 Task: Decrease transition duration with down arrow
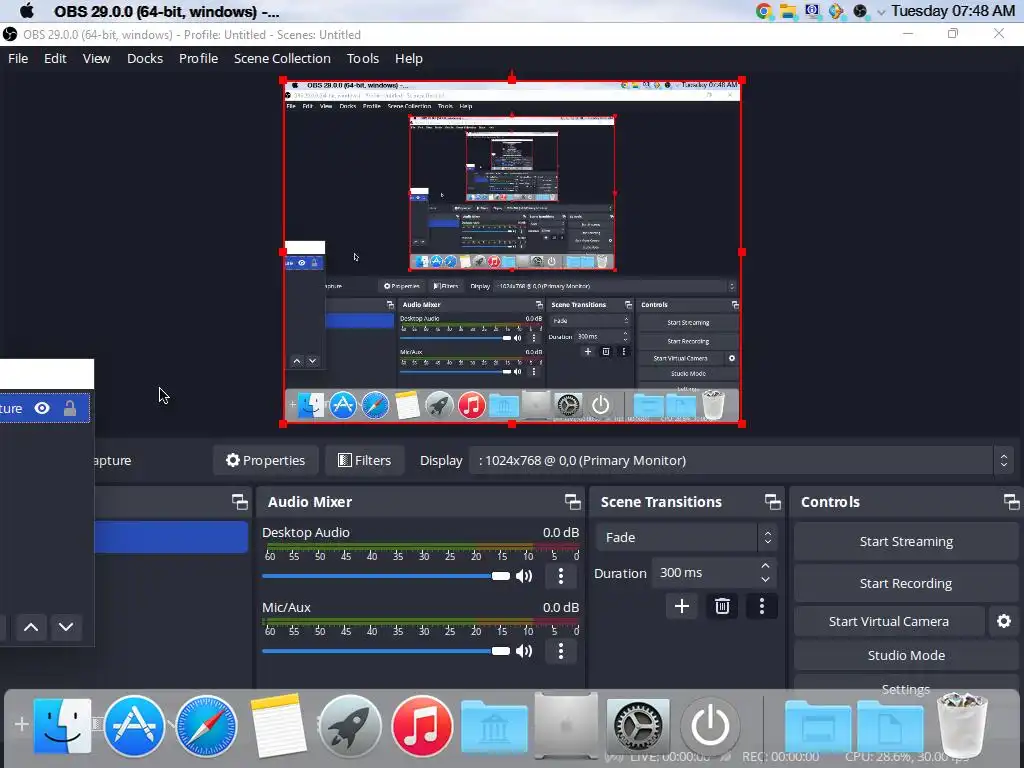[x=765, y=580]
